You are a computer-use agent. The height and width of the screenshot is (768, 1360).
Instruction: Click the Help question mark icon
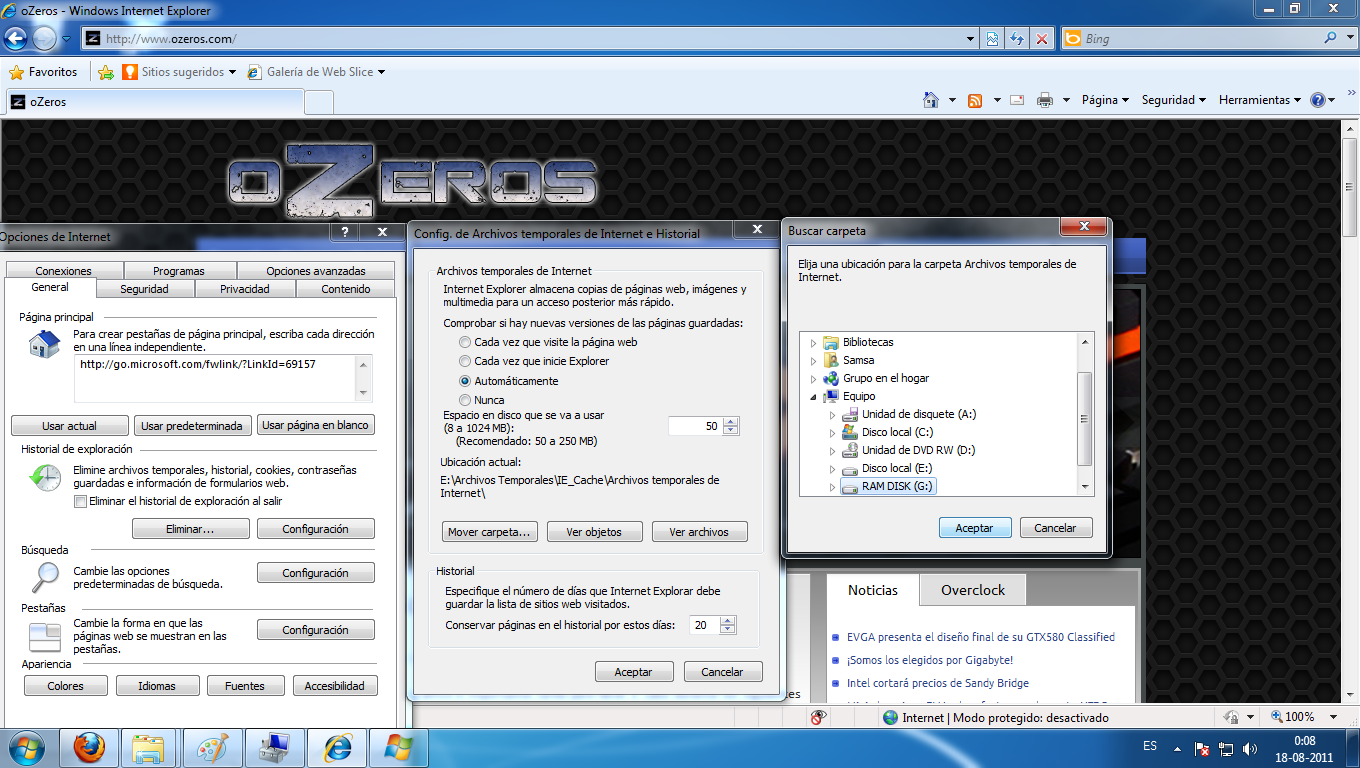click(x=1317, y=100)
